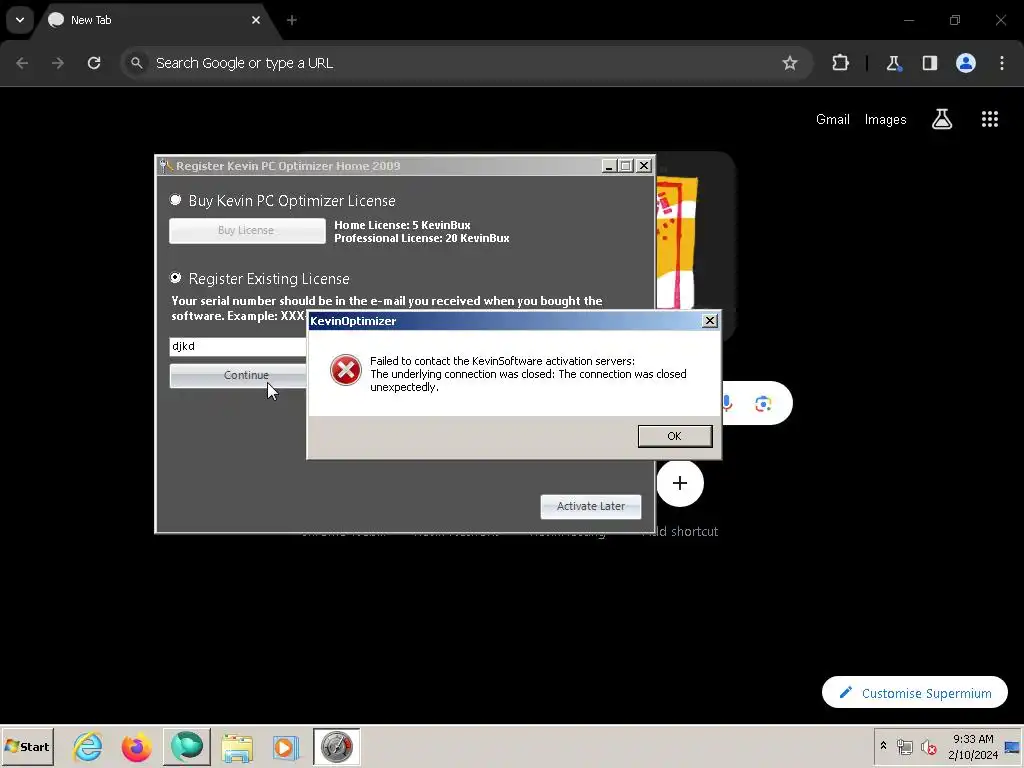1024x768 pixels.
Task: Focus the serial number field containing djkd
Action: coord(238,346)
